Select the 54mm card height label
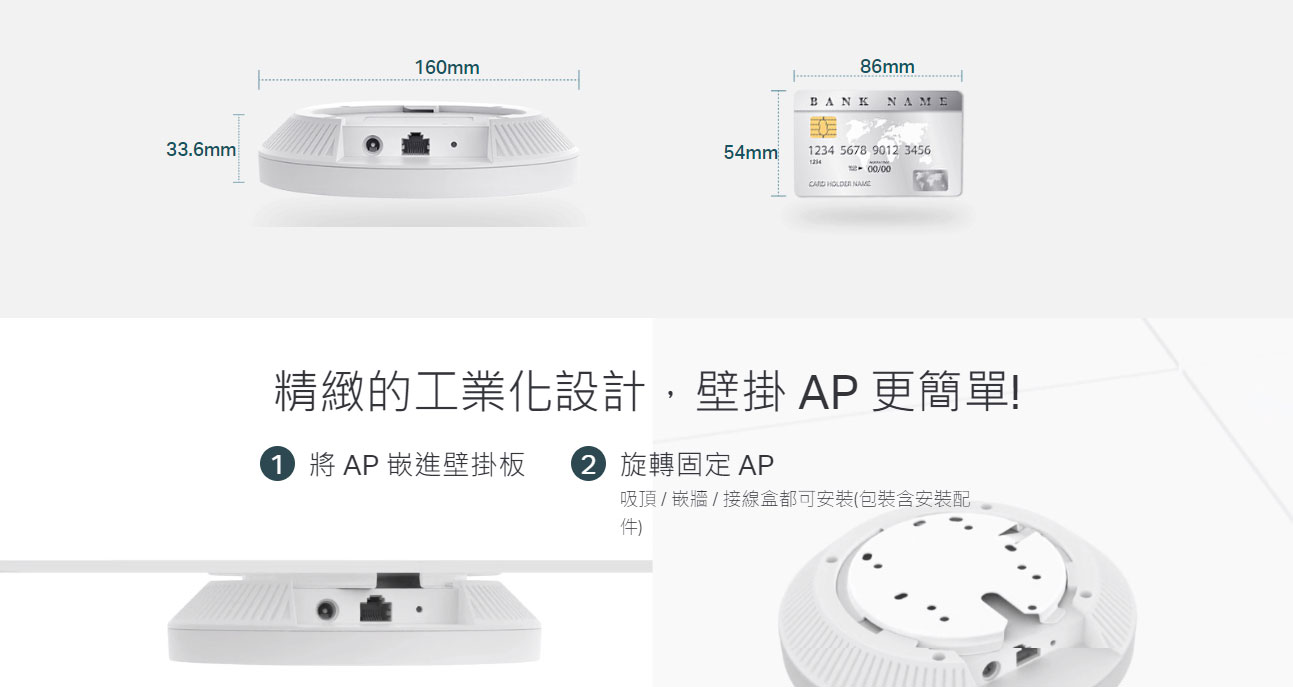Image resolution: width=1293 pixels, height=687 pixels. point(751,152)
